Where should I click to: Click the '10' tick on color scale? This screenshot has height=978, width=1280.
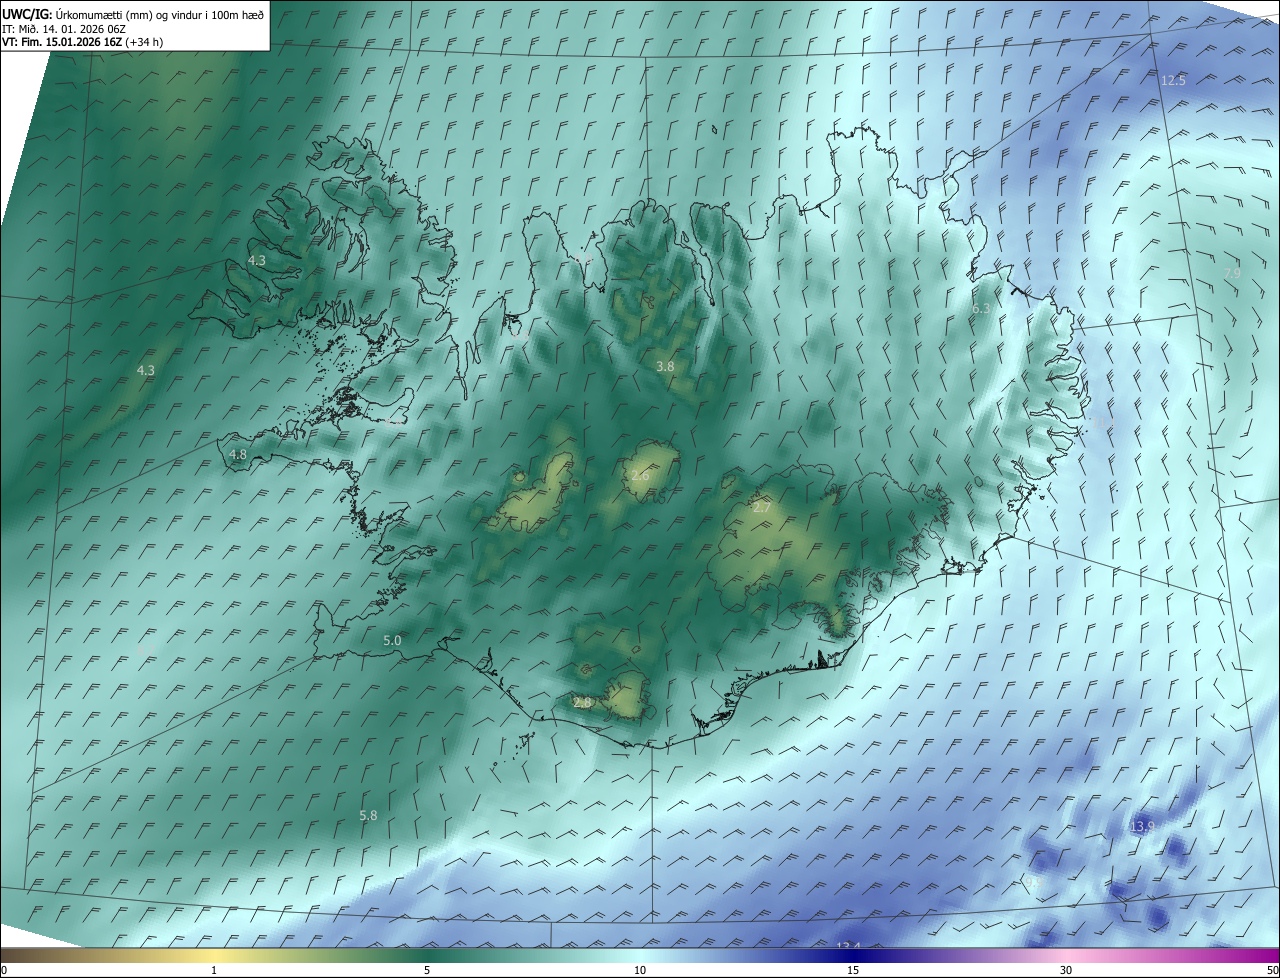640,970
